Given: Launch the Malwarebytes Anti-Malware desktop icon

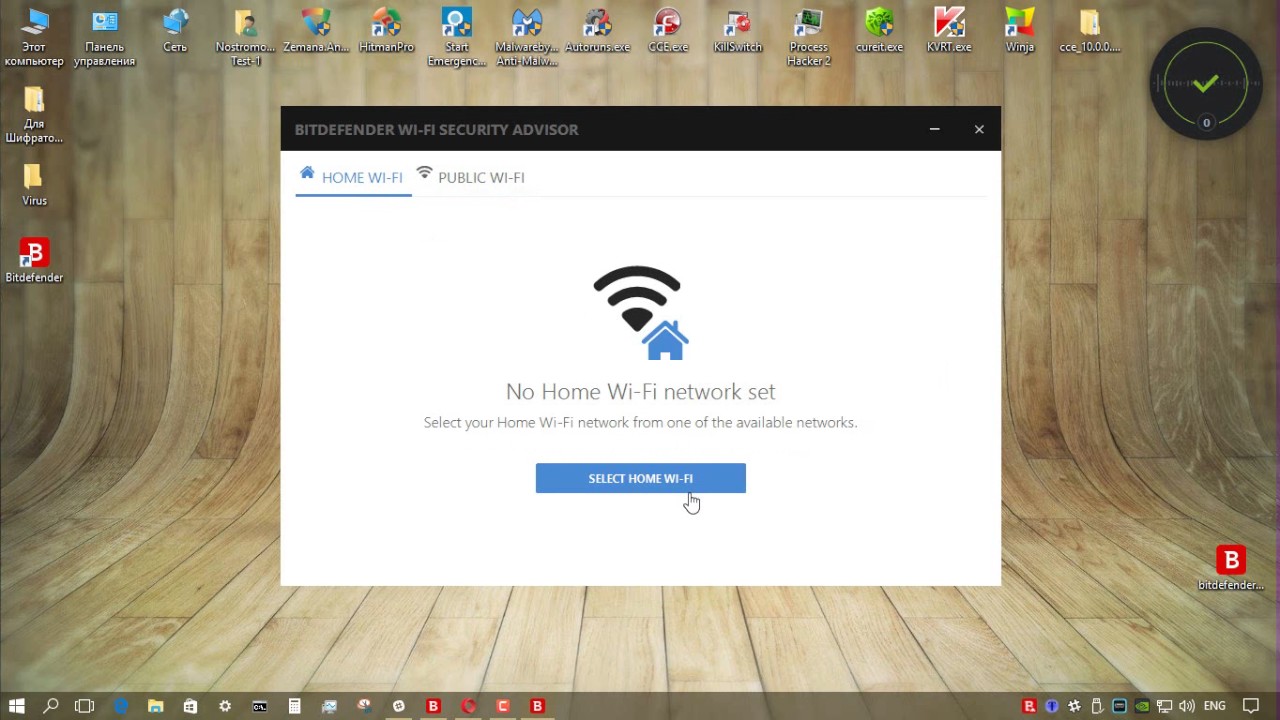Looking at the screenshot, I should coord(527,36).
